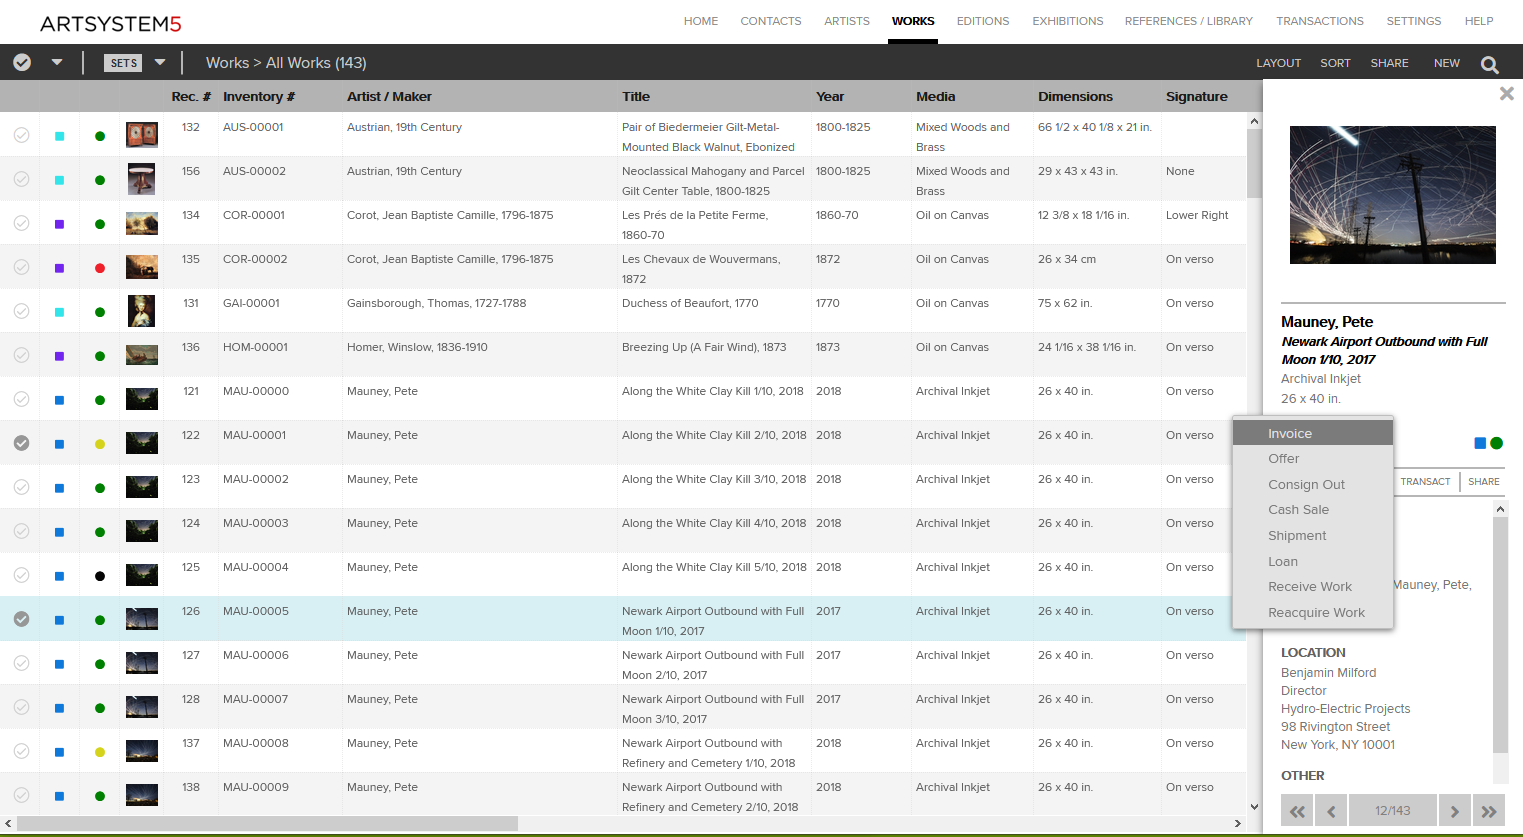
Task: Click the Year column header
Action: [830, 97]
